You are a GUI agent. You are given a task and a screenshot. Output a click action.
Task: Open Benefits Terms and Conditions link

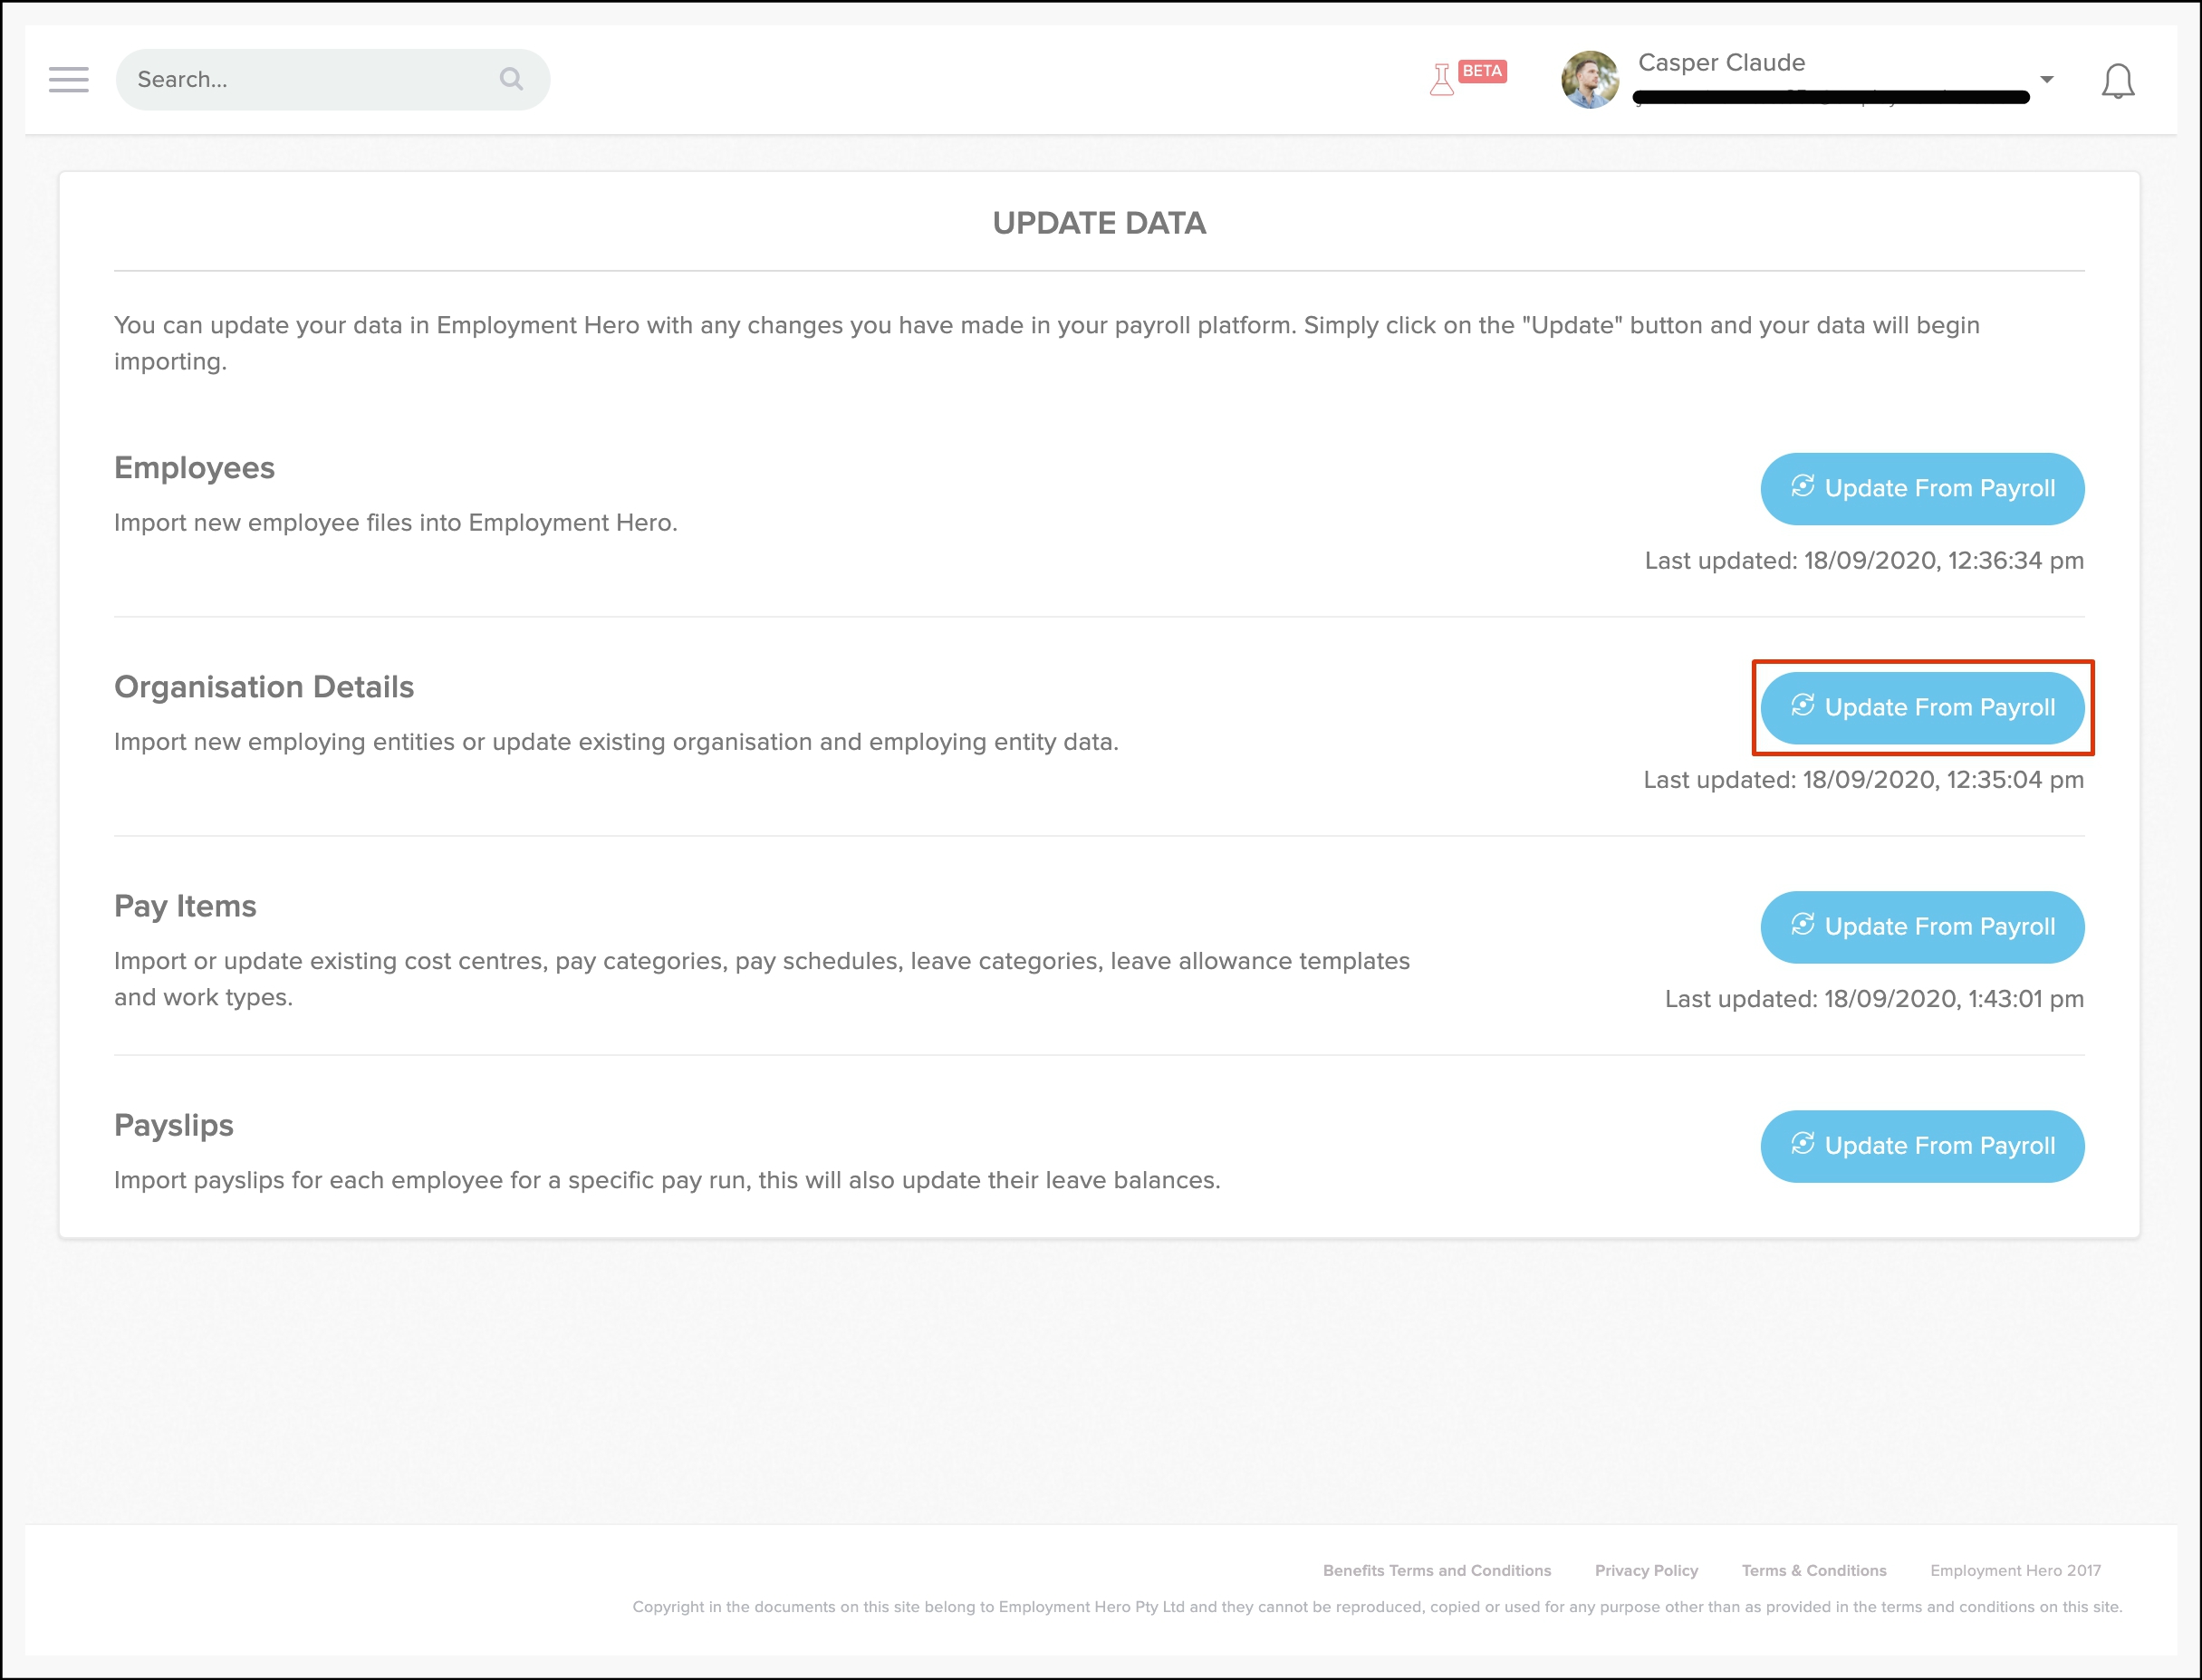click(1436, 1570)
